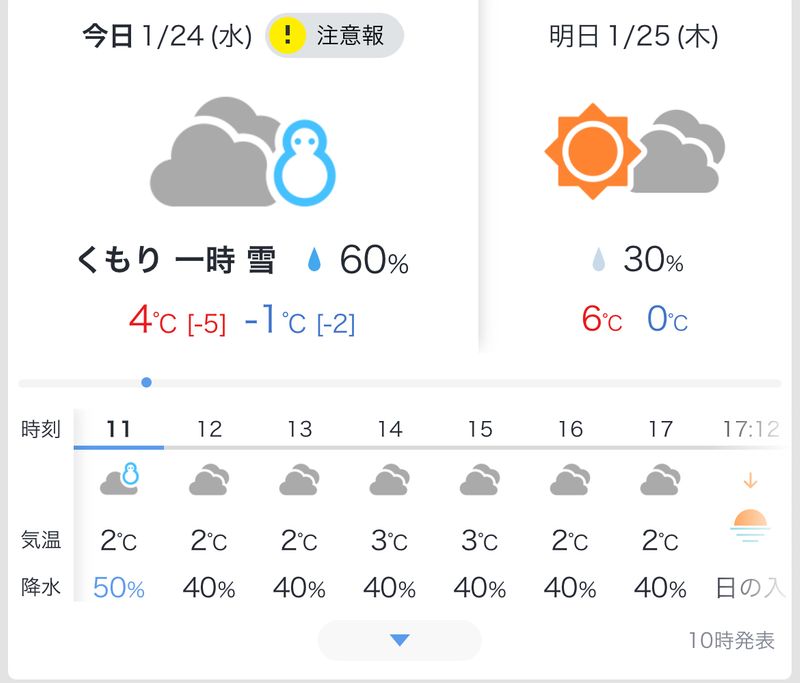Click the blue dot on timeline slider
Image resolution: width=800 pixels, height=683 pixels.
(147, 382)
